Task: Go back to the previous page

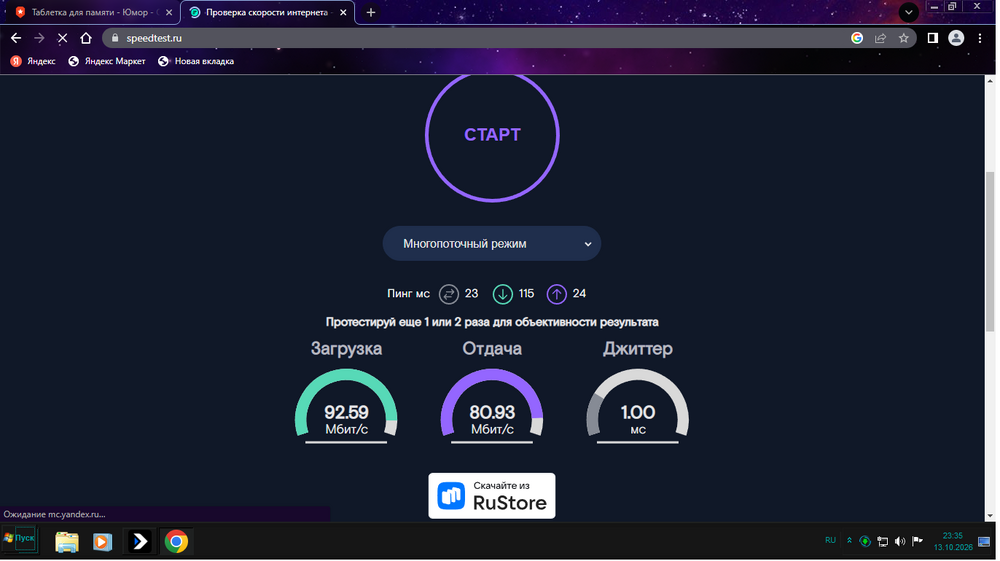Action: coord(16,38)
